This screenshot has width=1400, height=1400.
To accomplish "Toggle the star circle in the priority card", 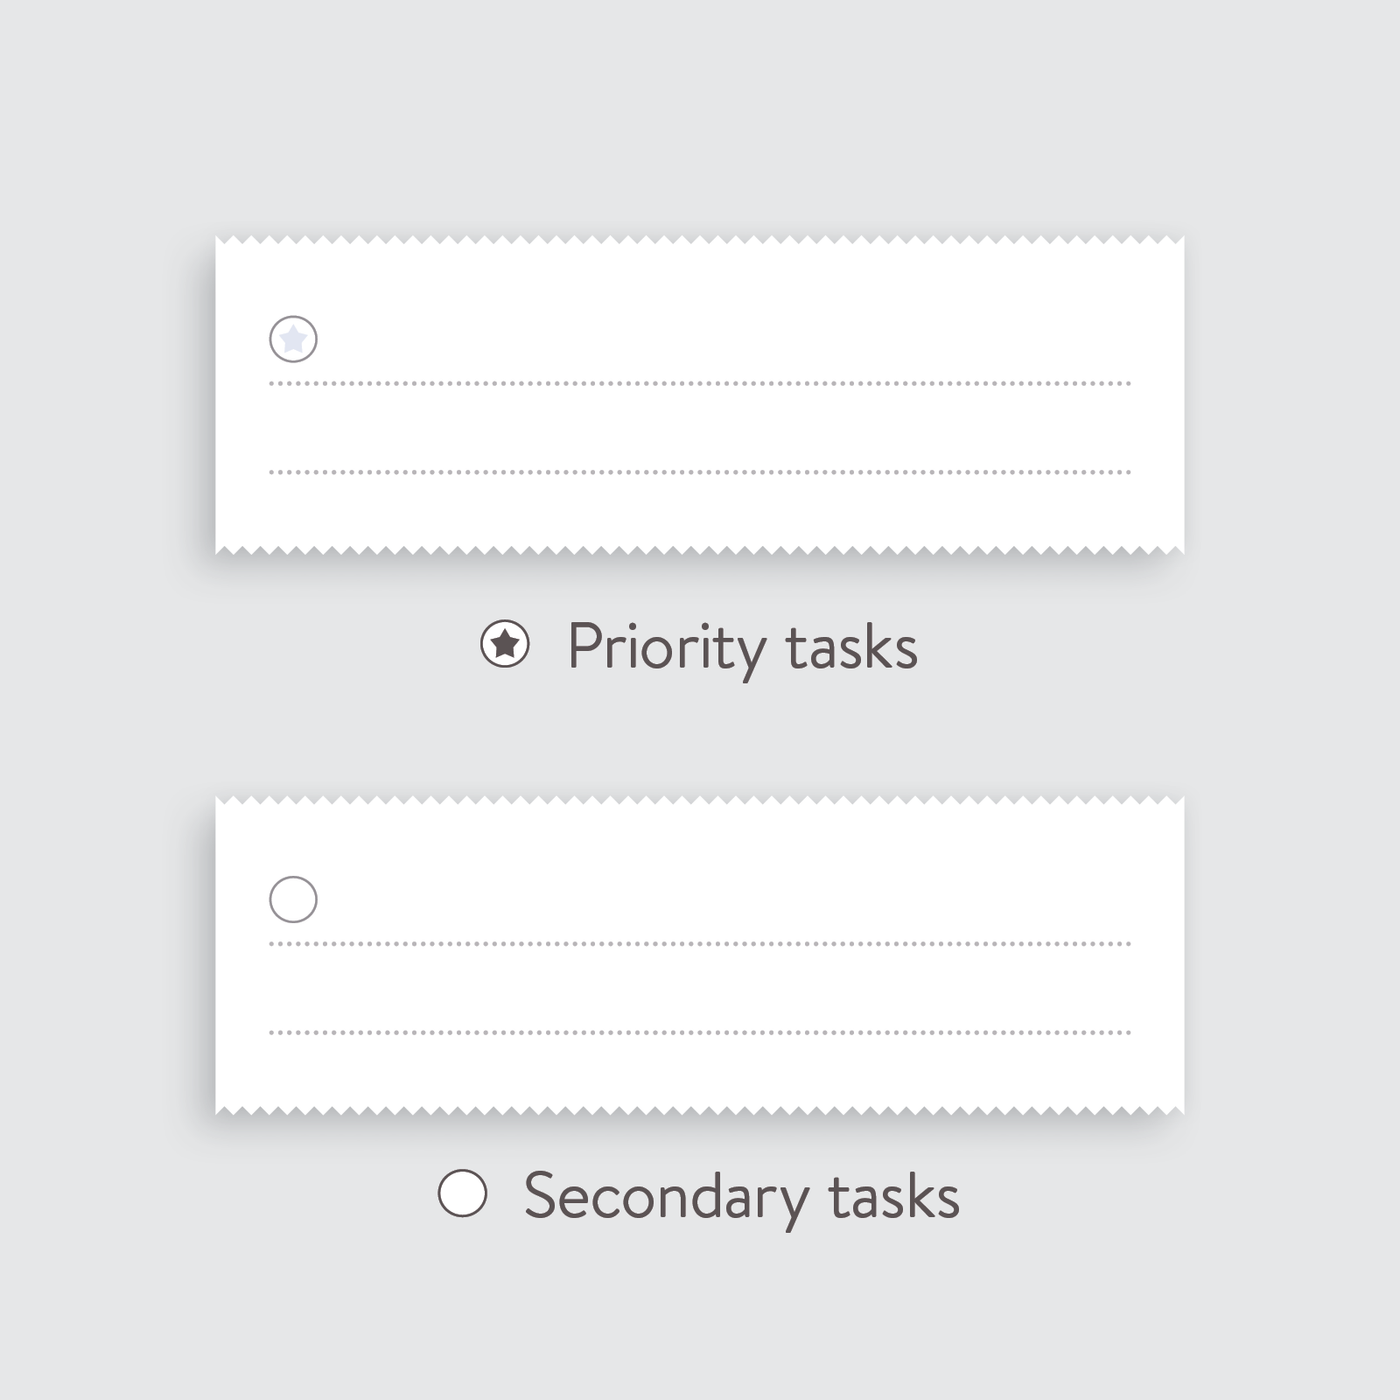I will pyautogui.click(x=293, y=339).
